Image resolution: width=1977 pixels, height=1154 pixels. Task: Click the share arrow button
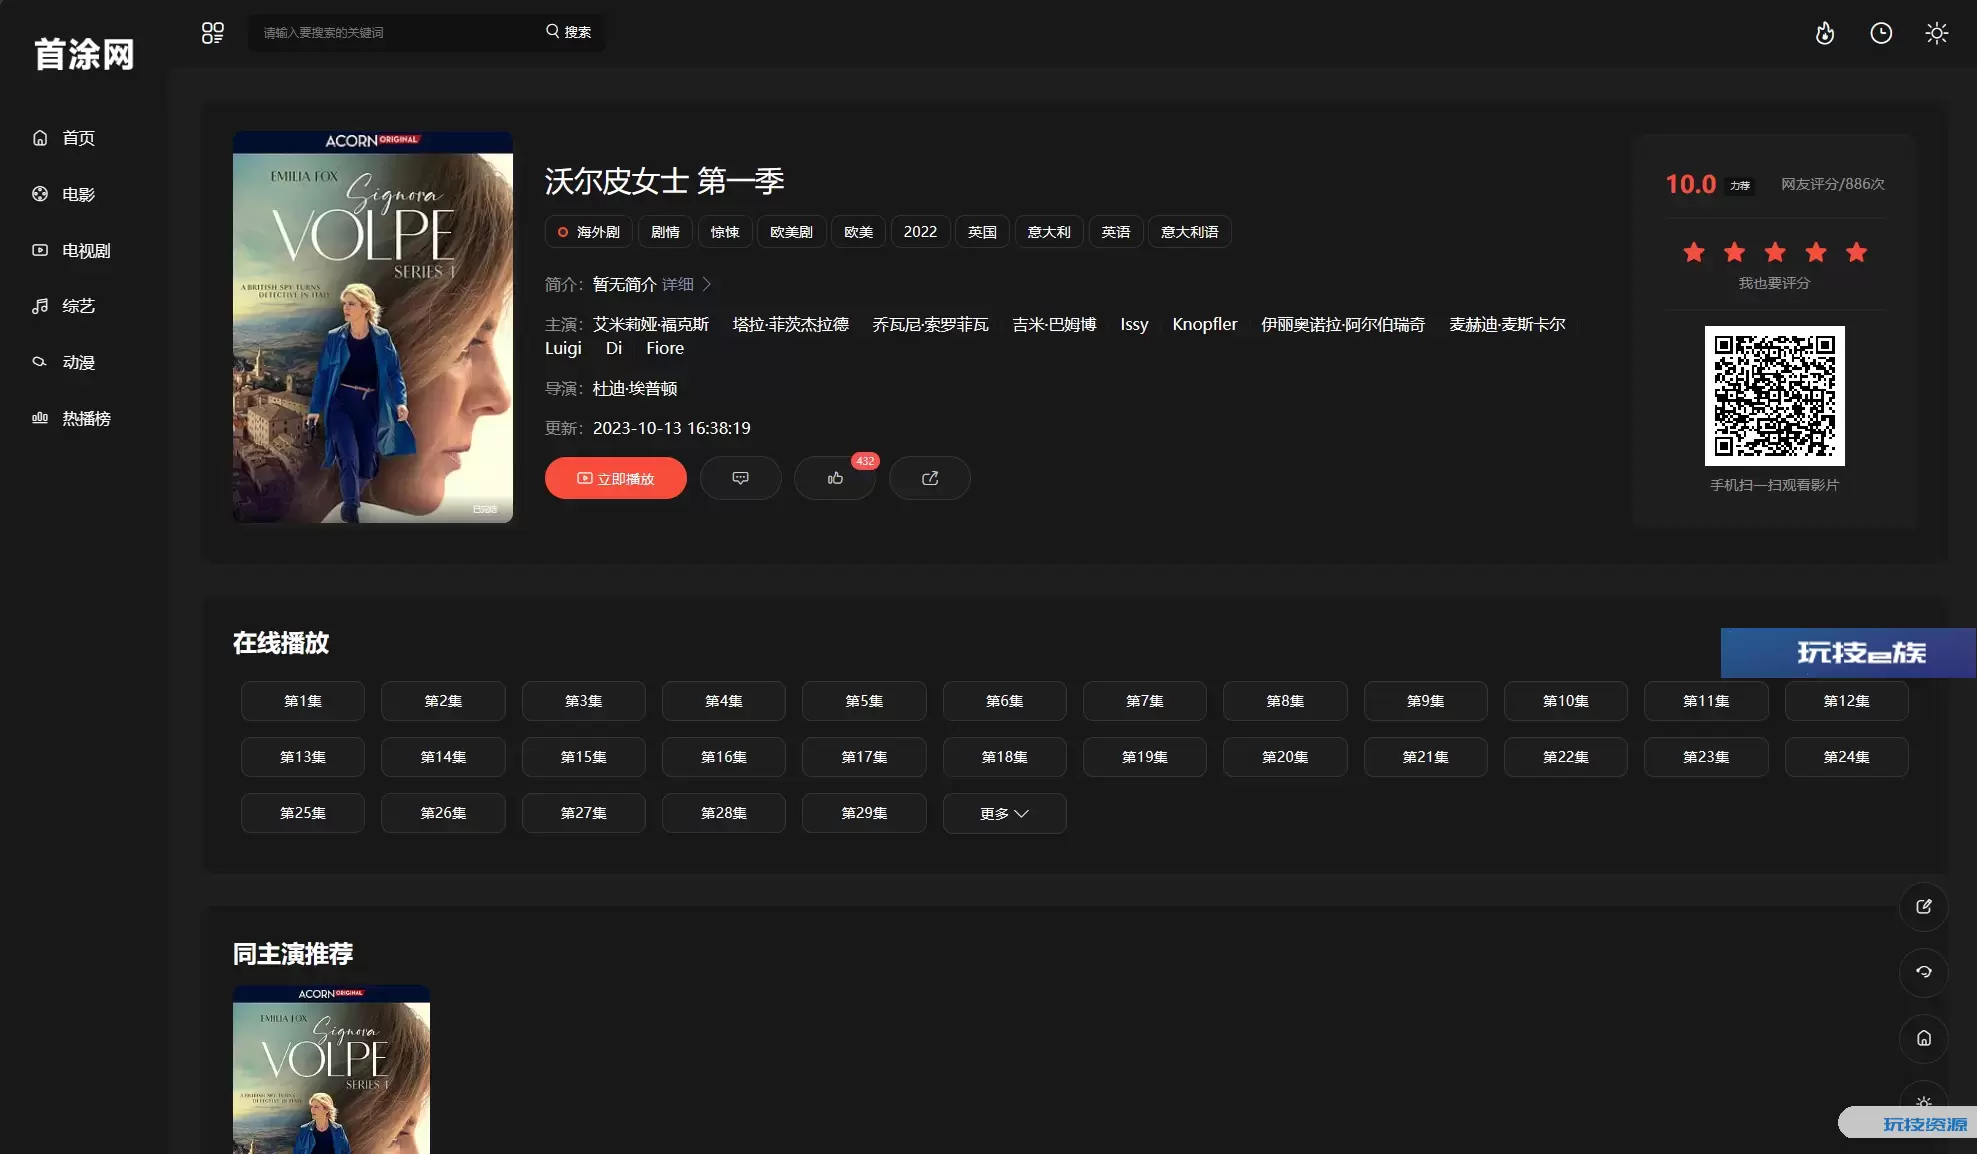click(x=930, y=478)
